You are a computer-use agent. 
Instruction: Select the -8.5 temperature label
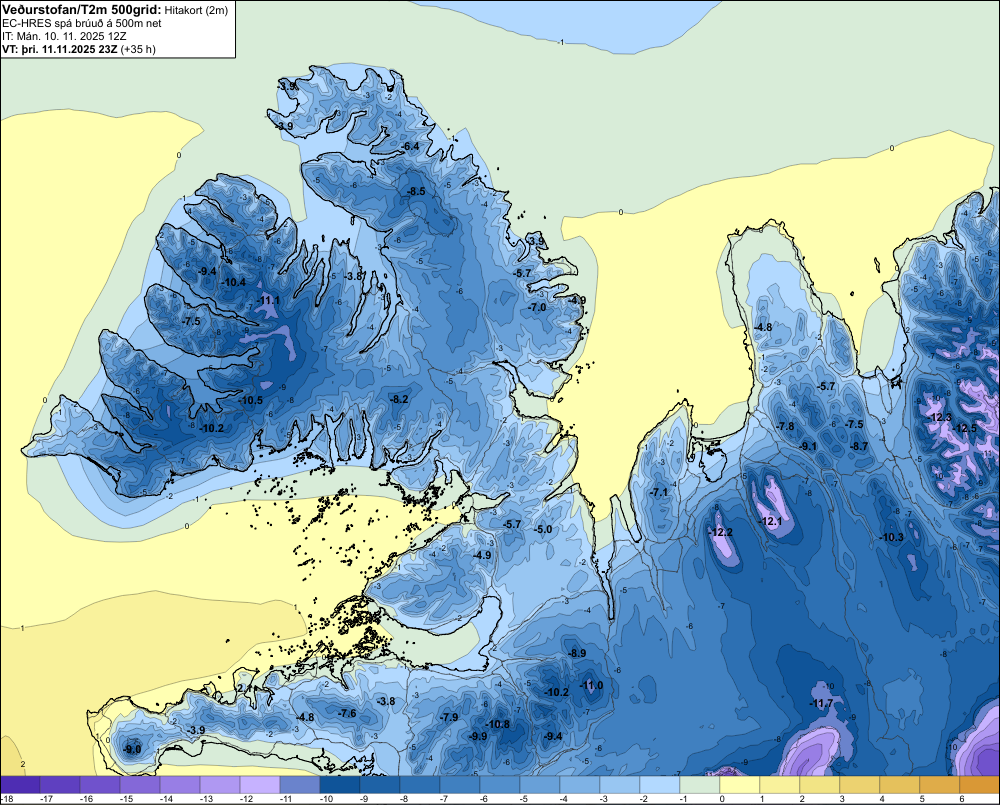[x=416, y=191]
